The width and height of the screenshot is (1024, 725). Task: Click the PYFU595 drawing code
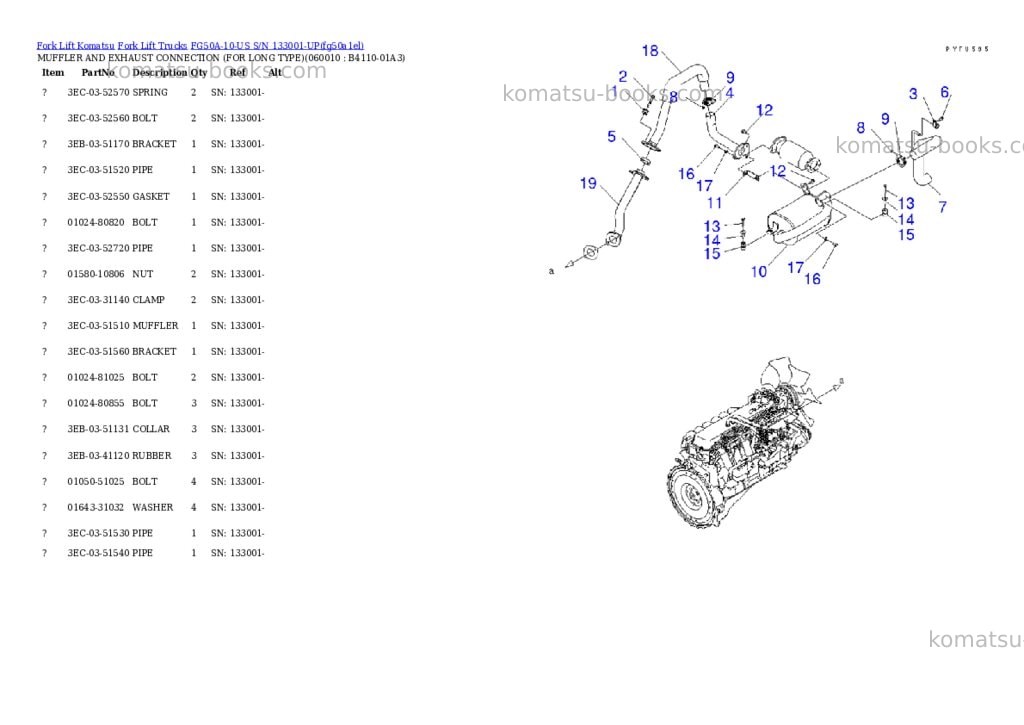click(x=967, y=49)
